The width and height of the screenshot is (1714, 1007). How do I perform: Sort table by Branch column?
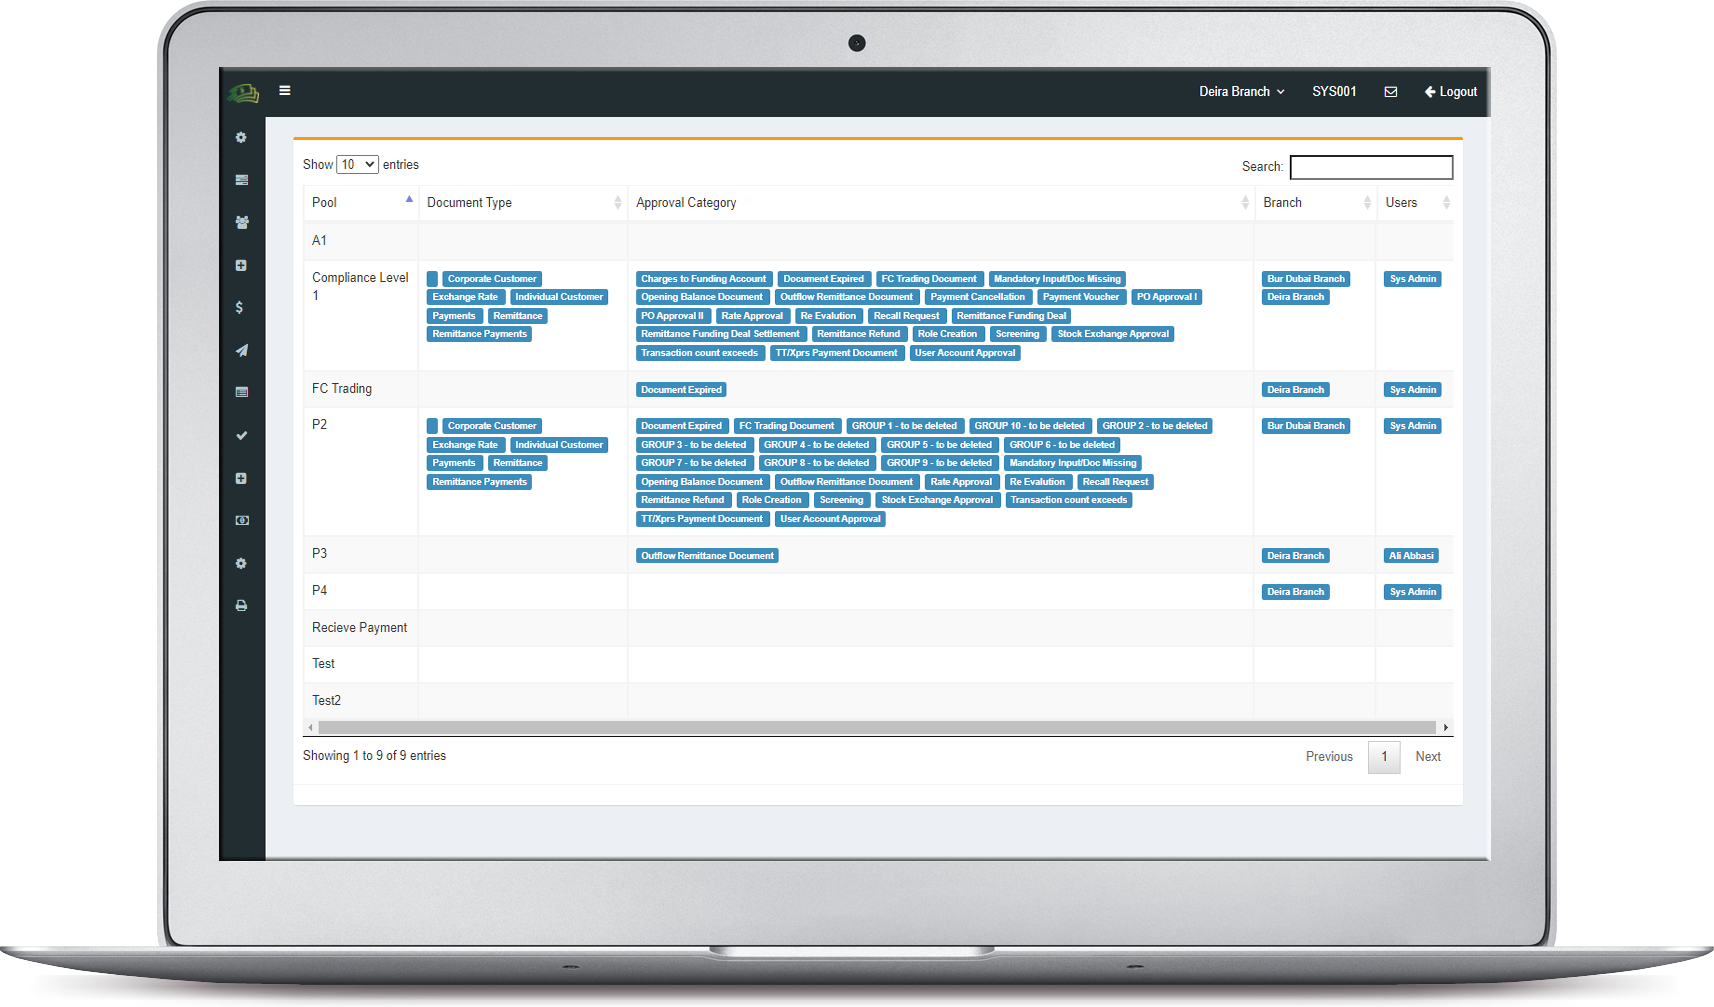[1315, 202]
